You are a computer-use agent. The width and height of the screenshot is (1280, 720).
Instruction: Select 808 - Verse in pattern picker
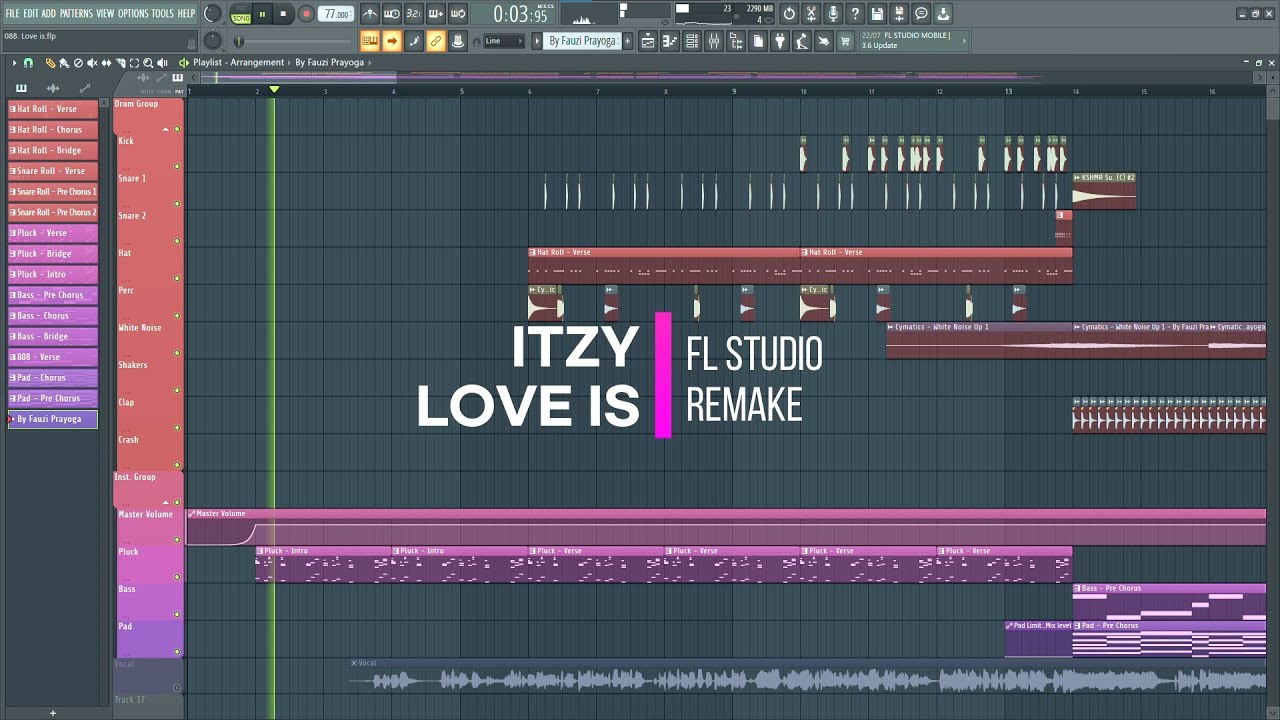53,357
